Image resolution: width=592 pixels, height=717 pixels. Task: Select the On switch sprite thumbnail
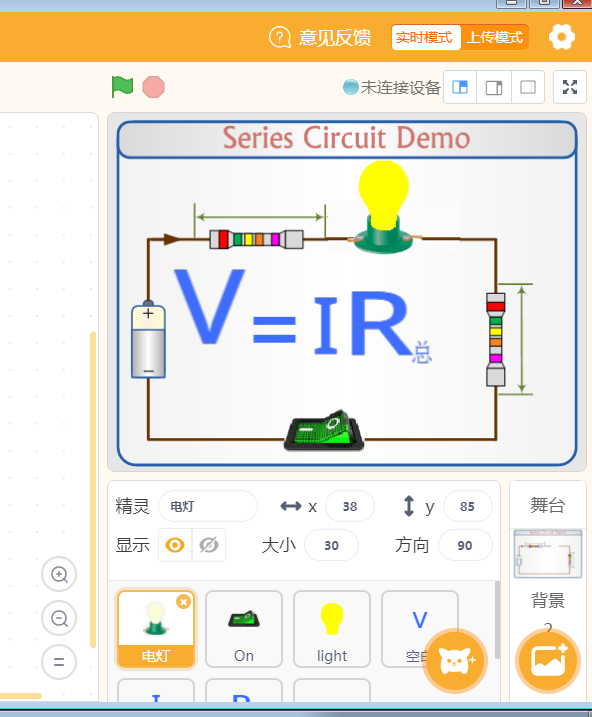pos(244,629)
